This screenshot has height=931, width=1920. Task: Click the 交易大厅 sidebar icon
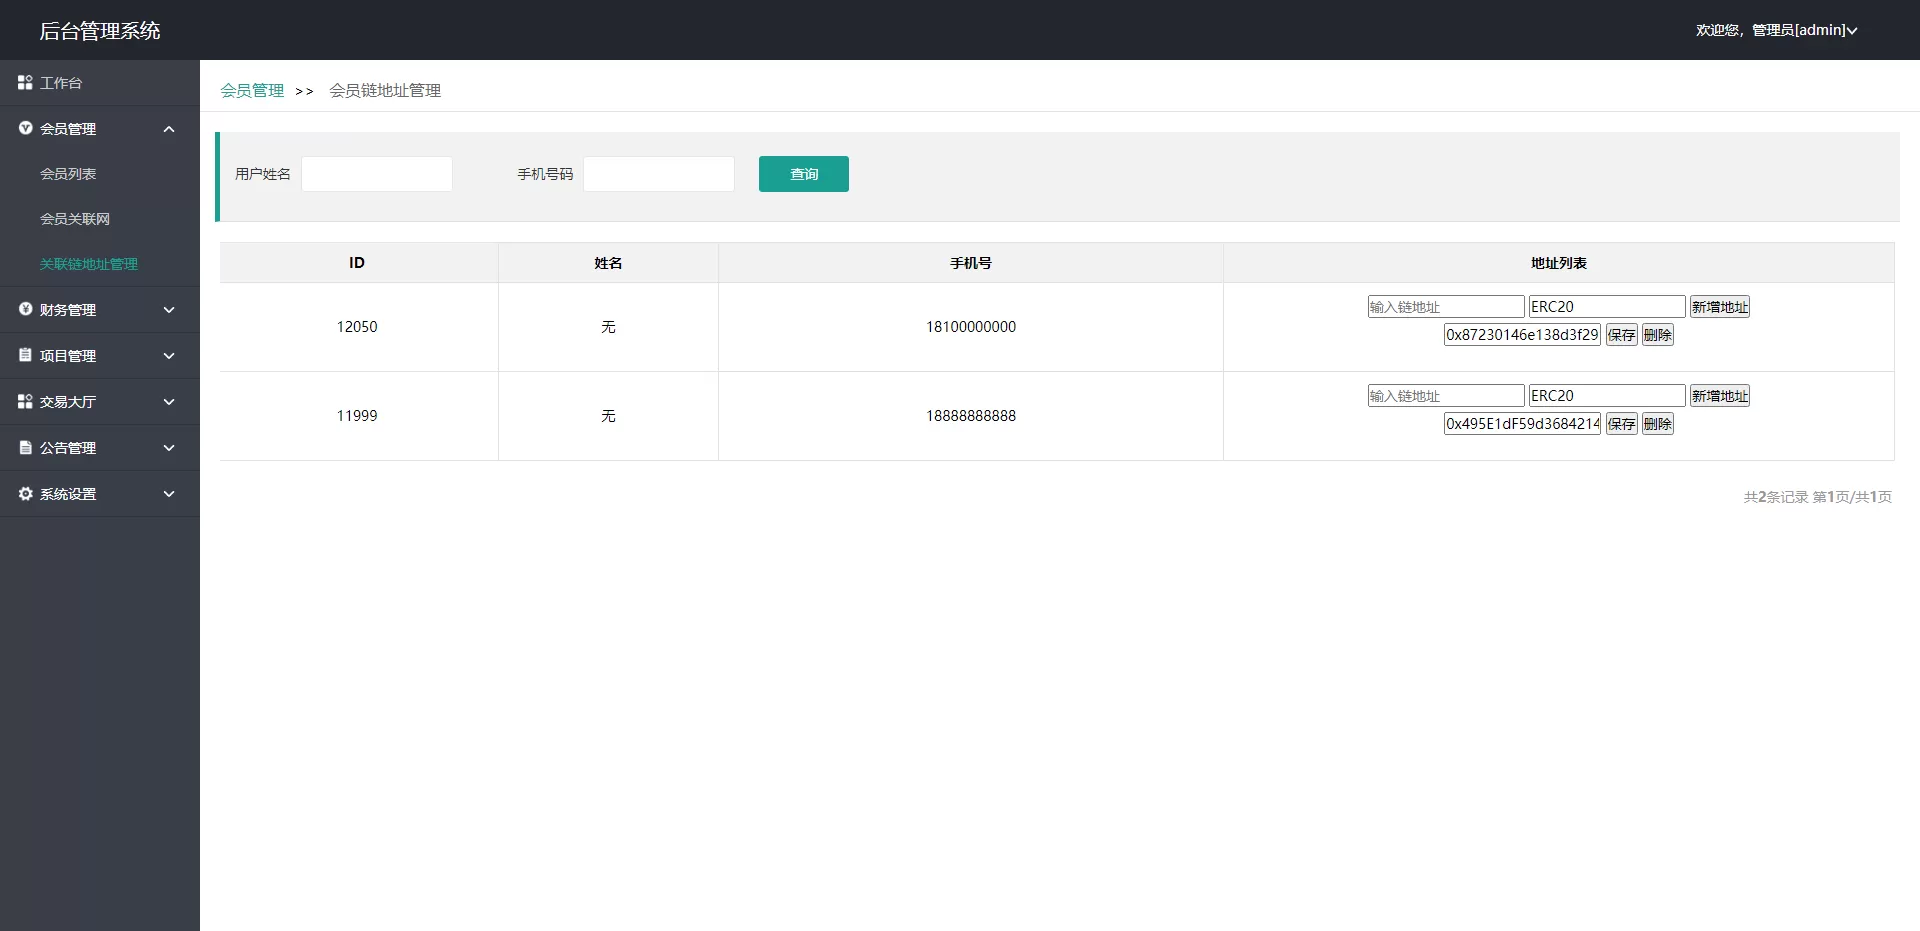click(25, 401)
